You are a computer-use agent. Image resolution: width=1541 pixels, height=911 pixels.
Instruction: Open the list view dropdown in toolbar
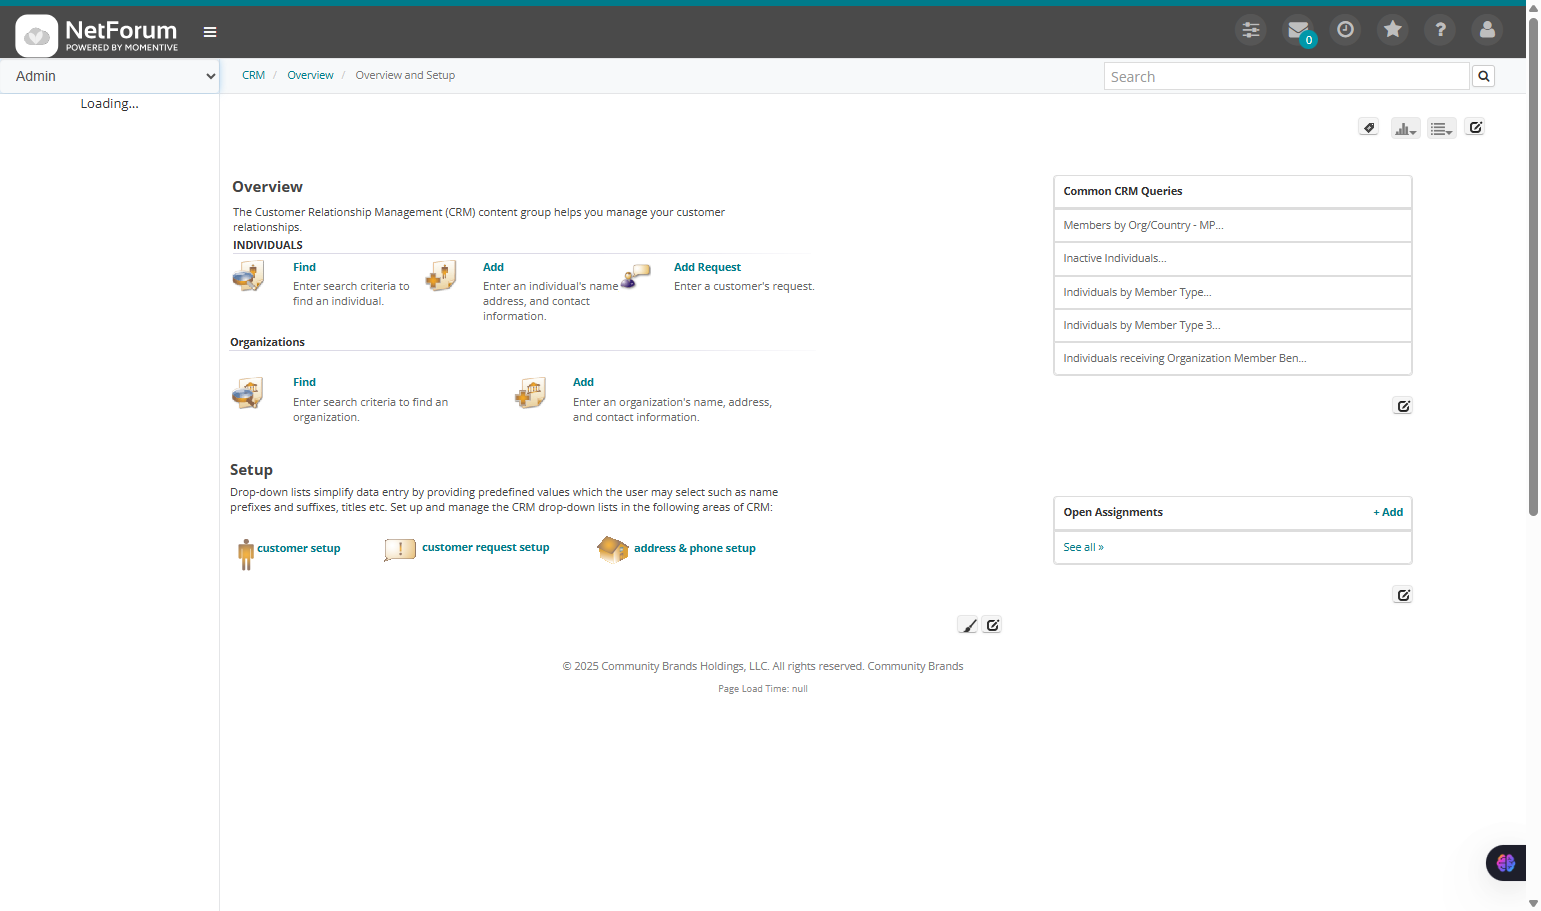coord(1441,128)
